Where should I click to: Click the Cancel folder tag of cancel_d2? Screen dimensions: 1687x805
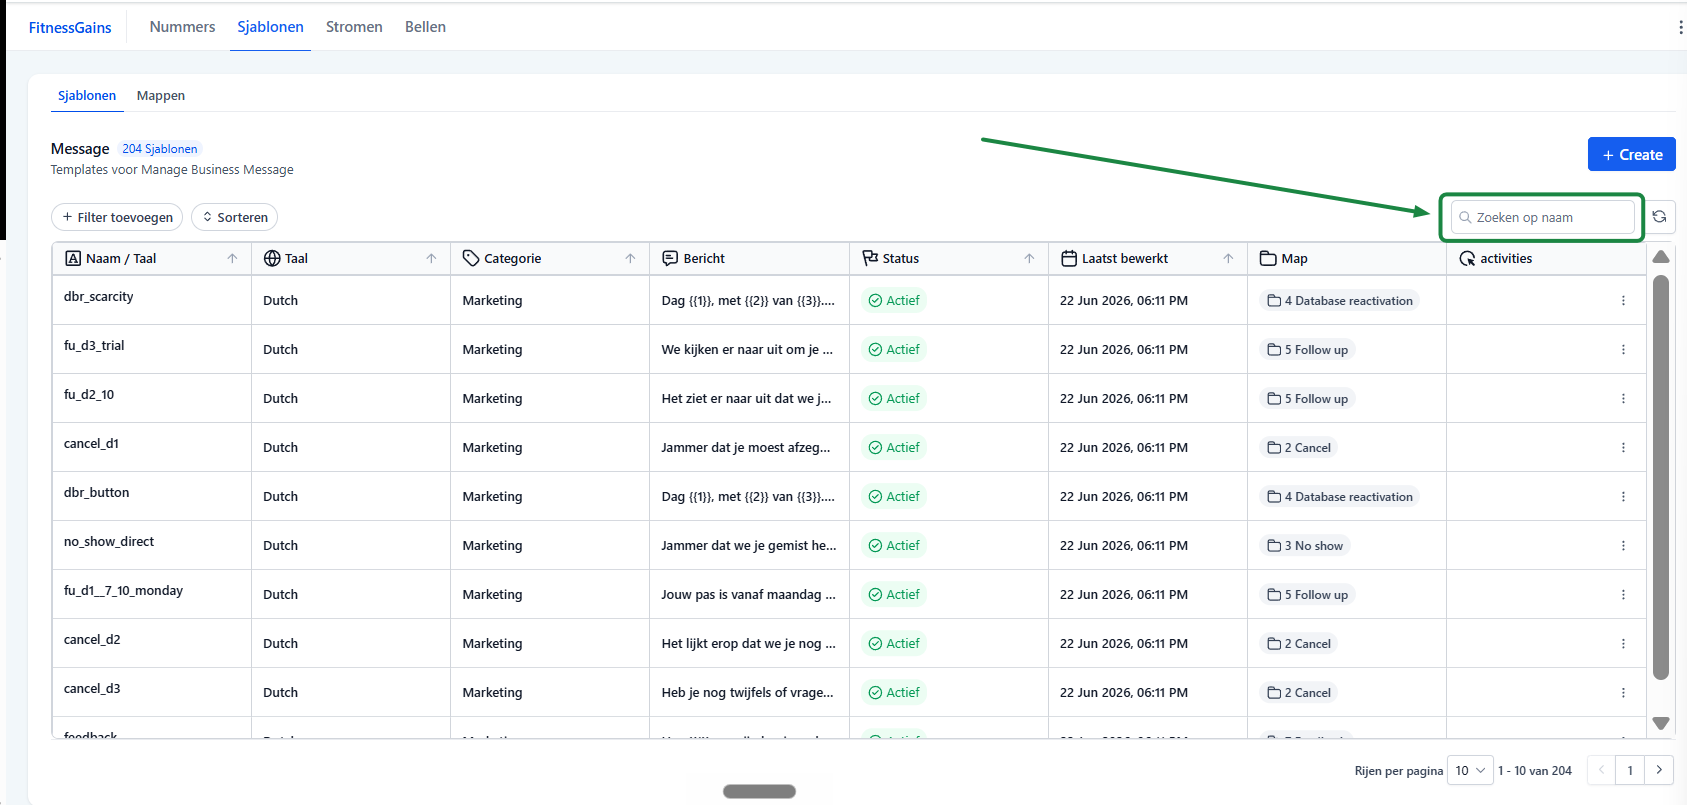1299,643
